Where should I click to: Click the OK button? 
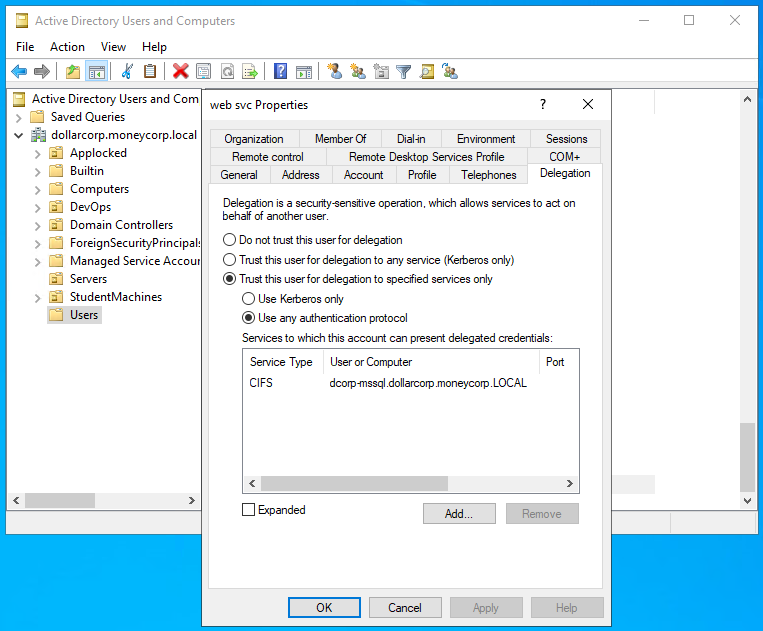(x=324, y=607)
